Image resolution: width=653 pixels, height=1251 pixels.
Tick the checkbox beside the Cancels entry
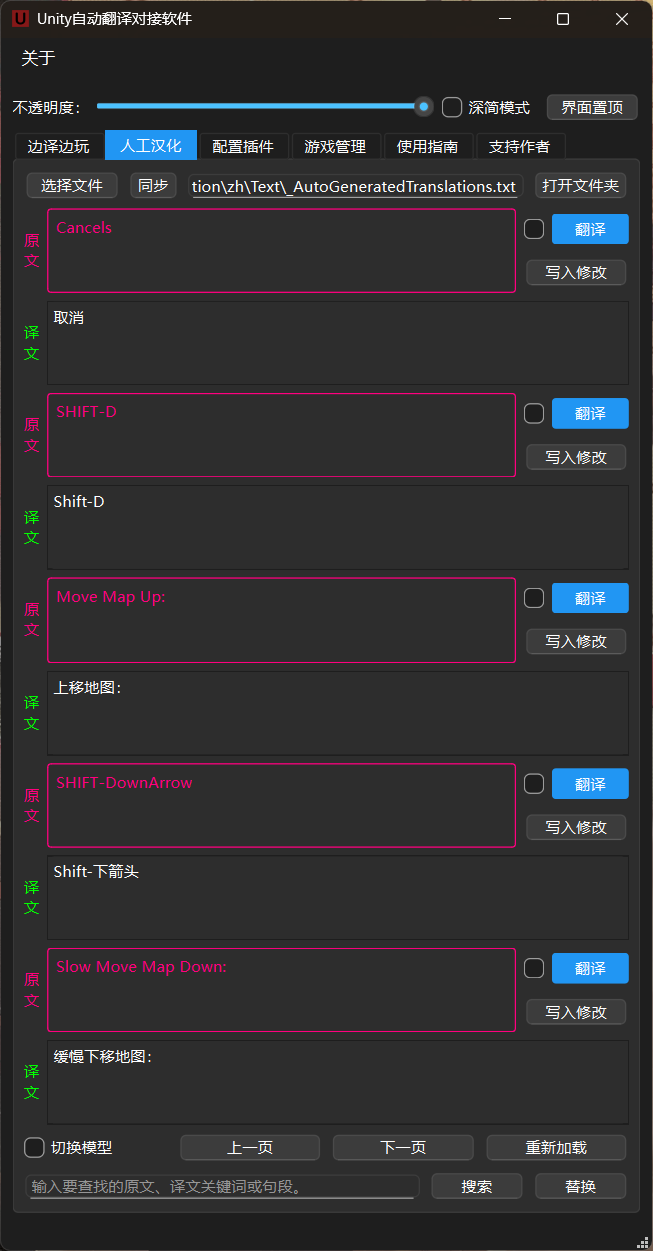click(534, 229)
